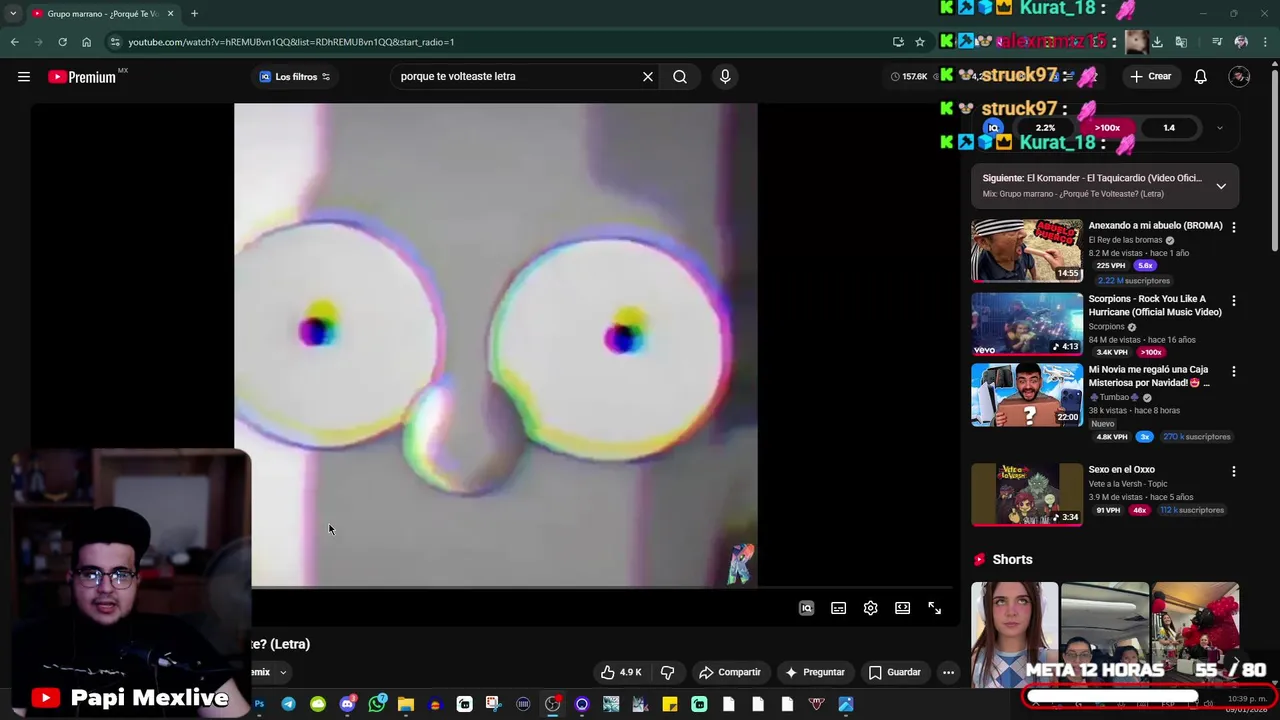Toggle theater mode
1280x720 pixels.
pos(902,608)
